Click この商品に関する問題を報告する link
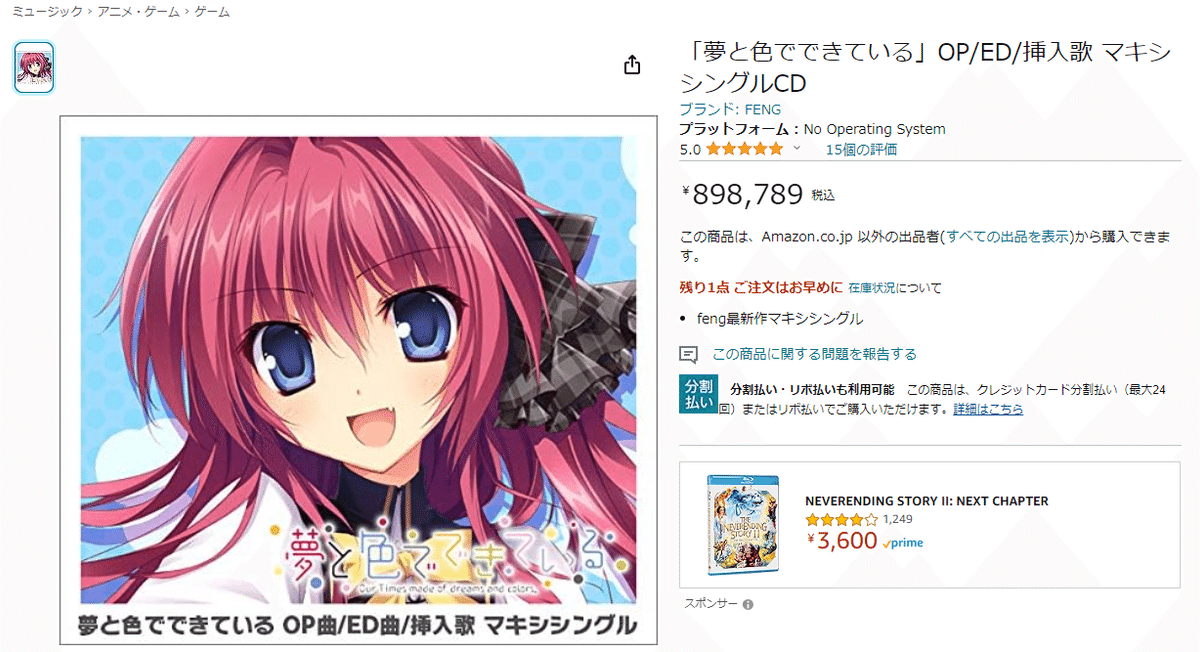Image resolution: width=1200 pixels, height=652 pixels. (x=814, y=354)
